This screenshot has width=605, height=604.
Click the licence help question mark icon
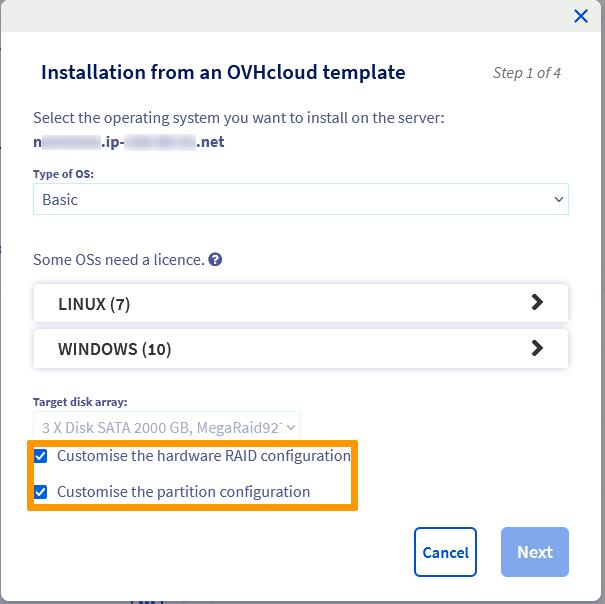pos(215,260)
